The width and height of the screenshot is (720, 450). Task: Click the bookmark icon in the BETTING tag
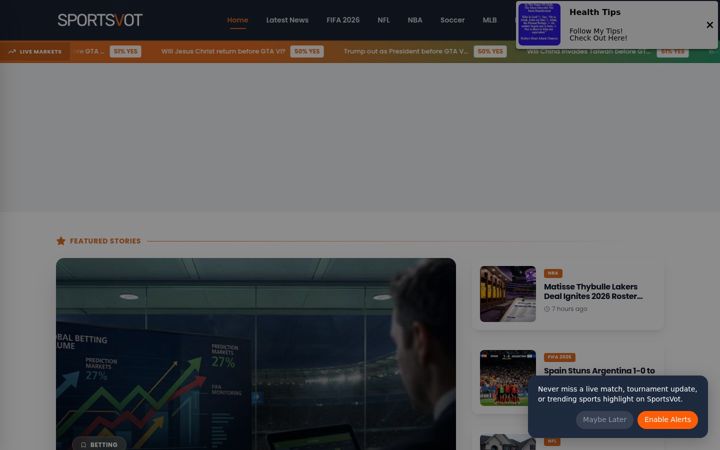[x=83, y=444]
